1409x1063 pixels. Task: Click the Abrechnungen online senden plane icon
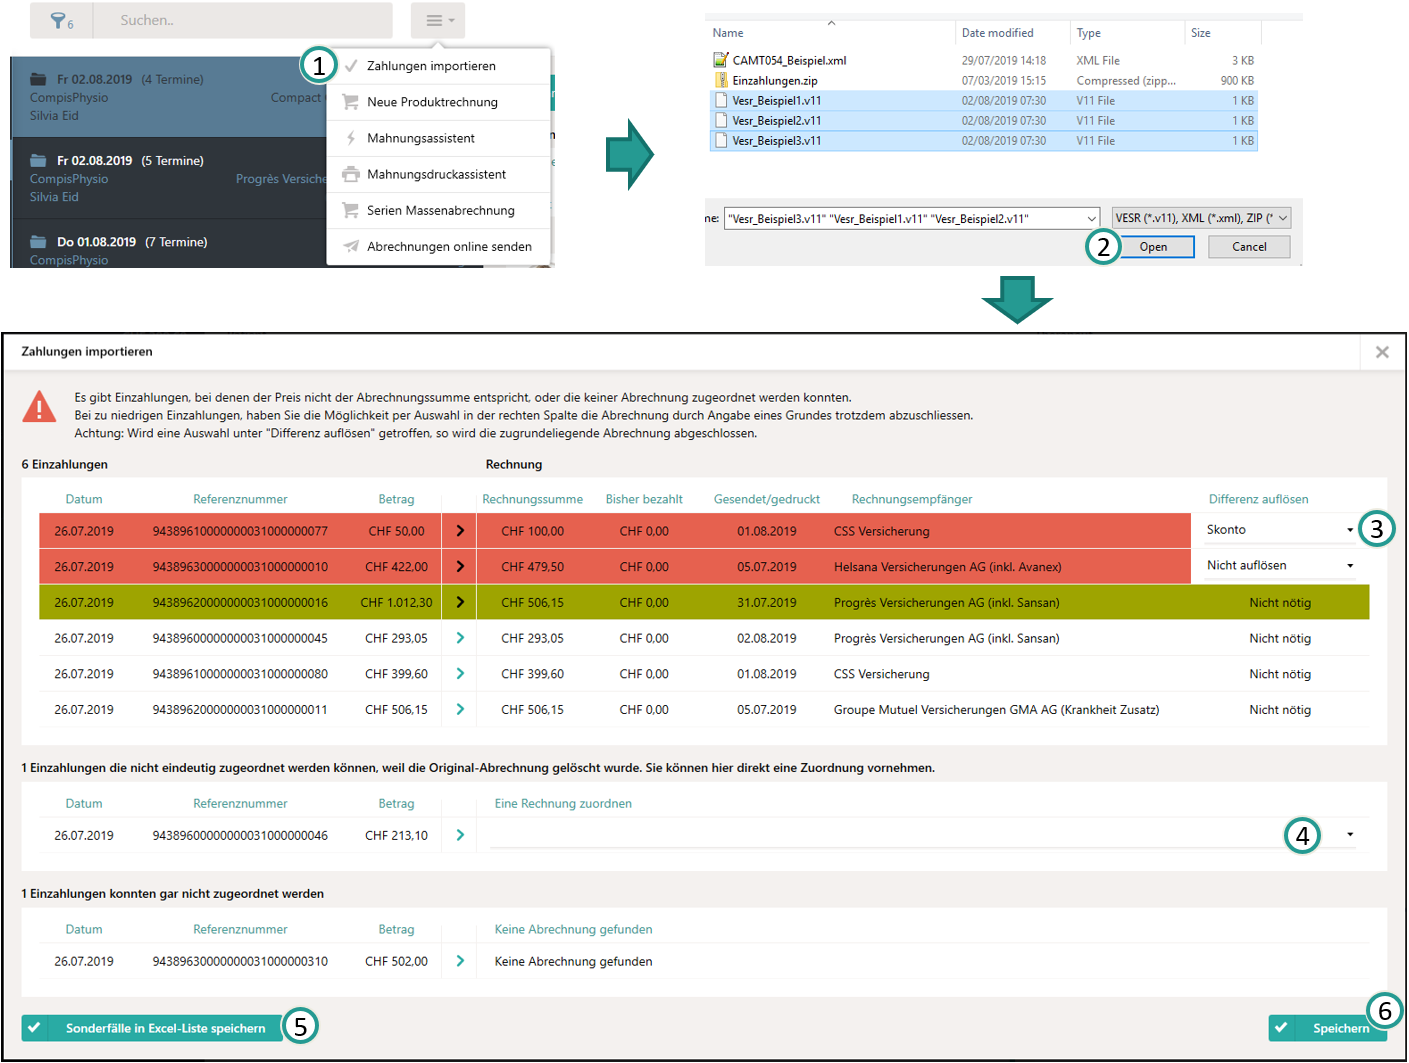coord(351,246)
